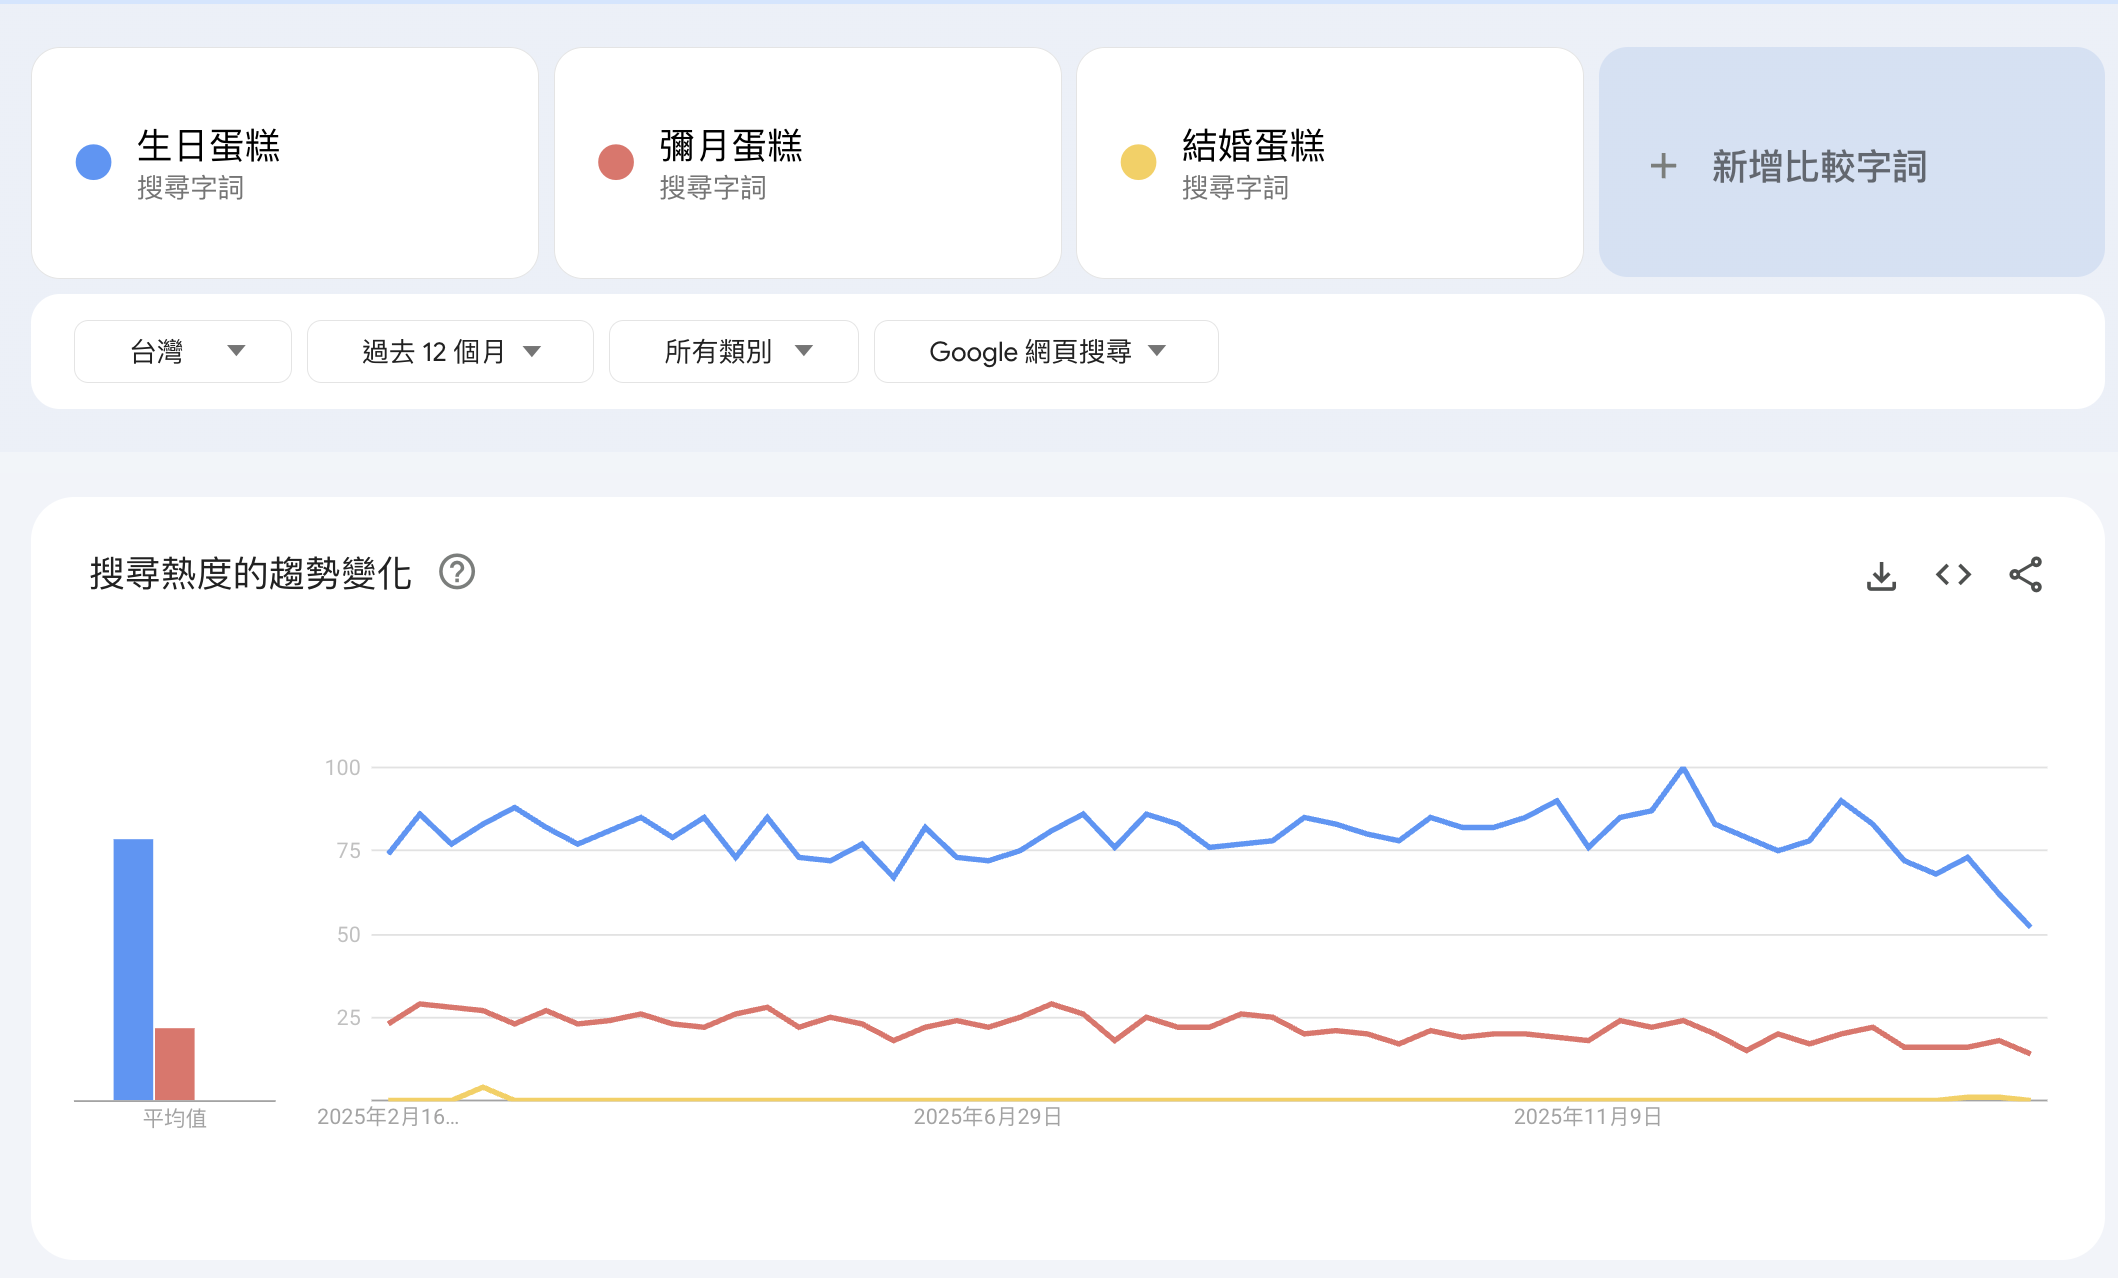Click the yellow dot next to 結婚蛋糕
Screen dimensions: 2118x1278
click(x=1138, y=162)
